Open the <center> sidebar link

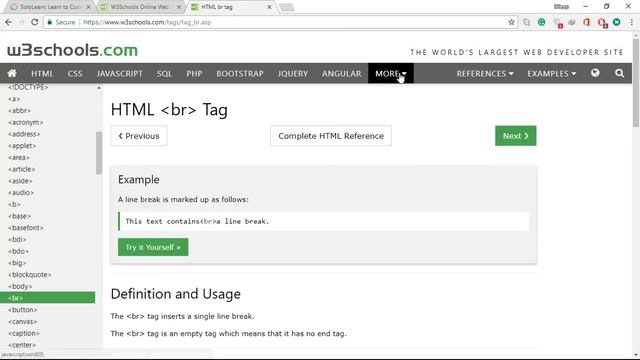click(x=22, y=345)
